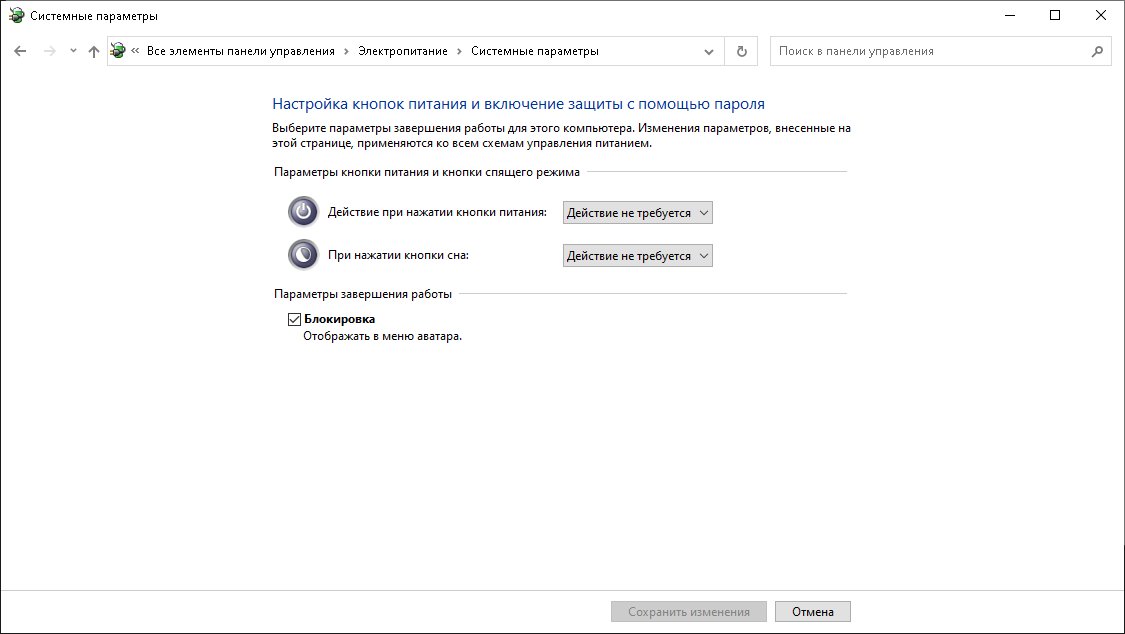Go up one level with the Up arrow
The height and width of the screenshot is (634, 1125).
(x=93, y=51)
